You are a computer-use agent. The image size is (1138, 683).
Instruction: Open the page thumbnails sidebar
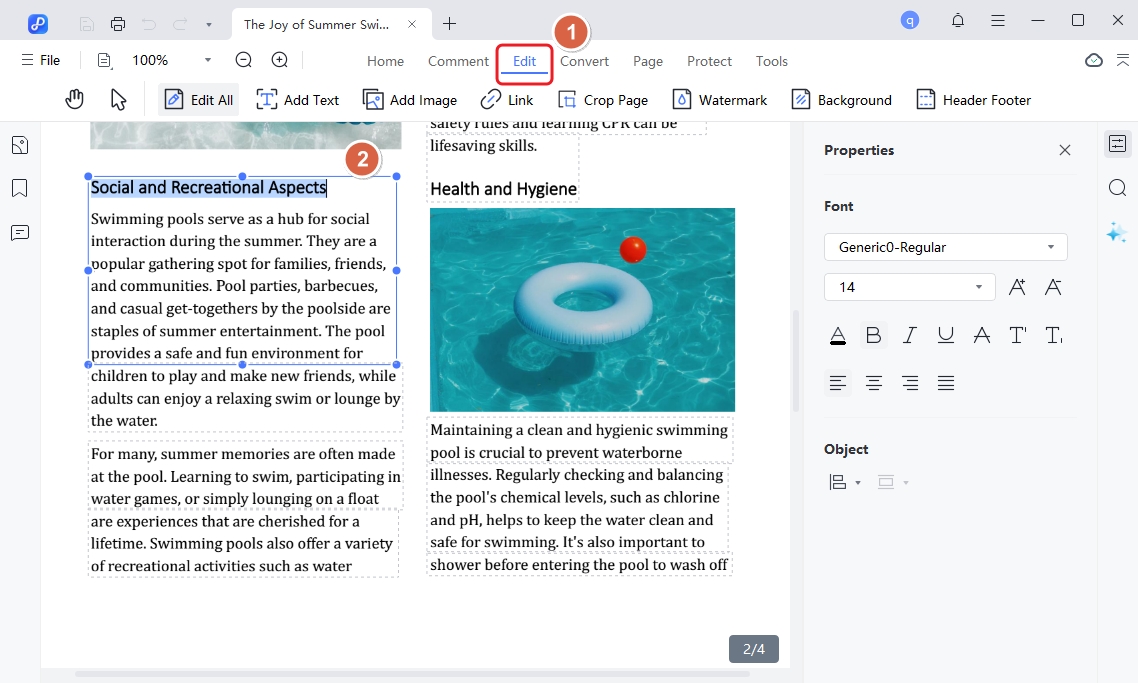[x=19, y=144]
